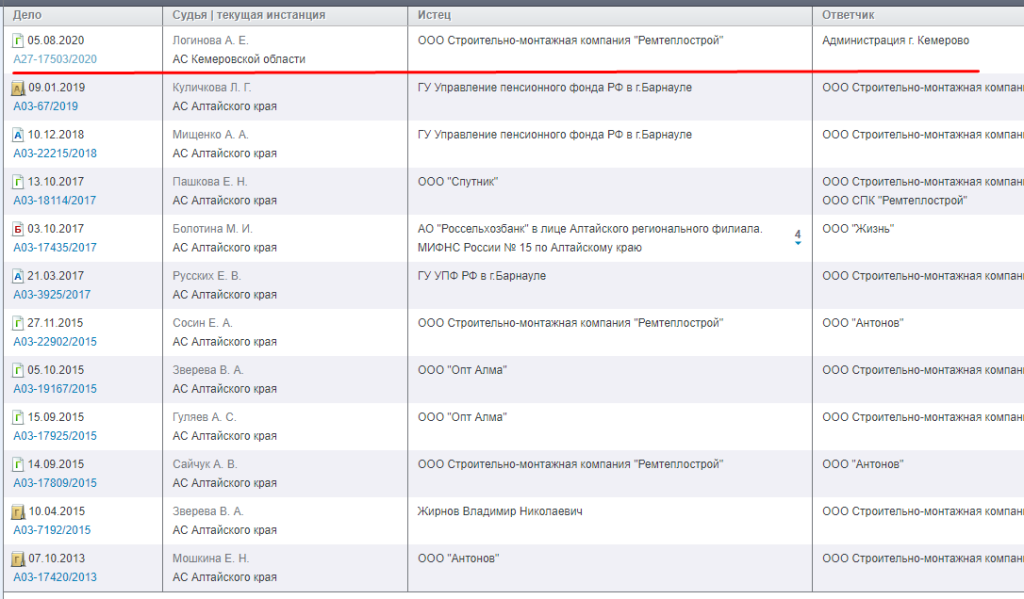1024x599 pixels.
Task: Click civil case icon beside 10.04.2015
Action: [18, 512]
